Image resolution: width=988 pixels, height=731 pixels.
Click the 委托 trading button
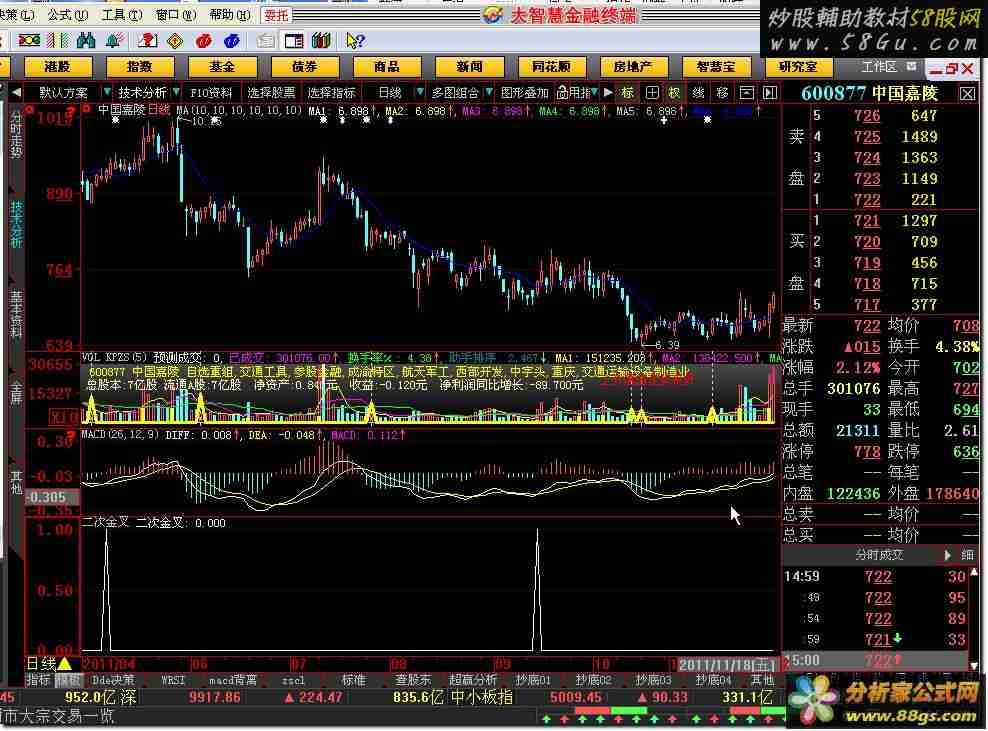pyautogui.click(x=276, y=15)
